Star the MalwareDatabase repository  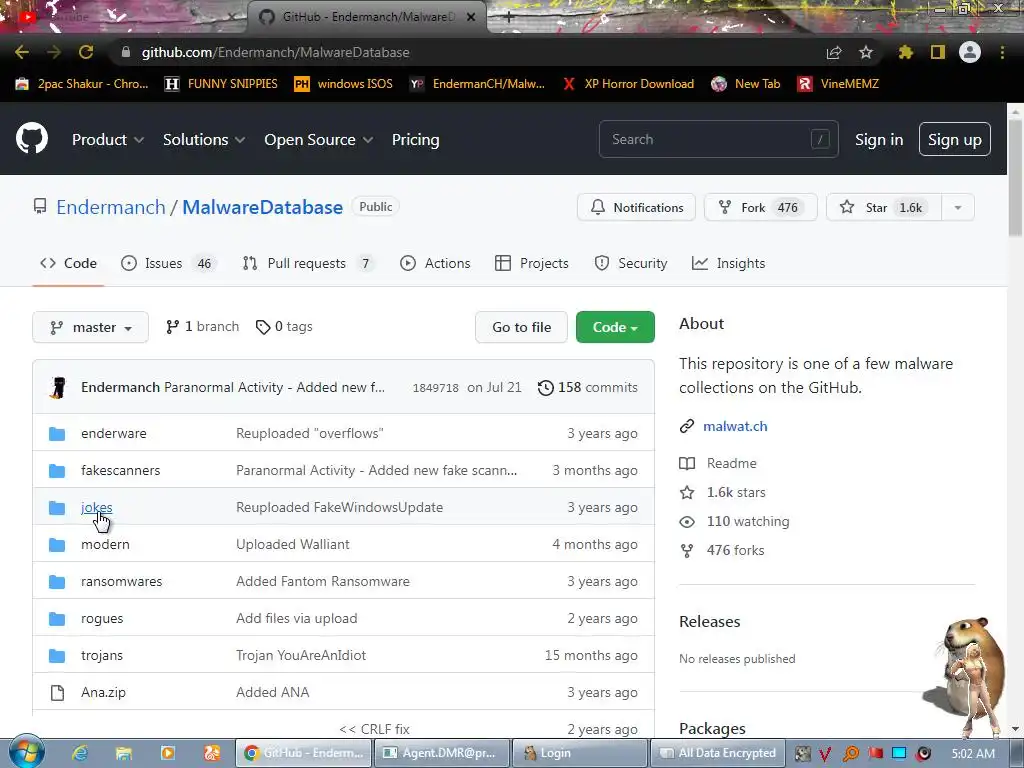pyautogui.click(x=884, y=208)
